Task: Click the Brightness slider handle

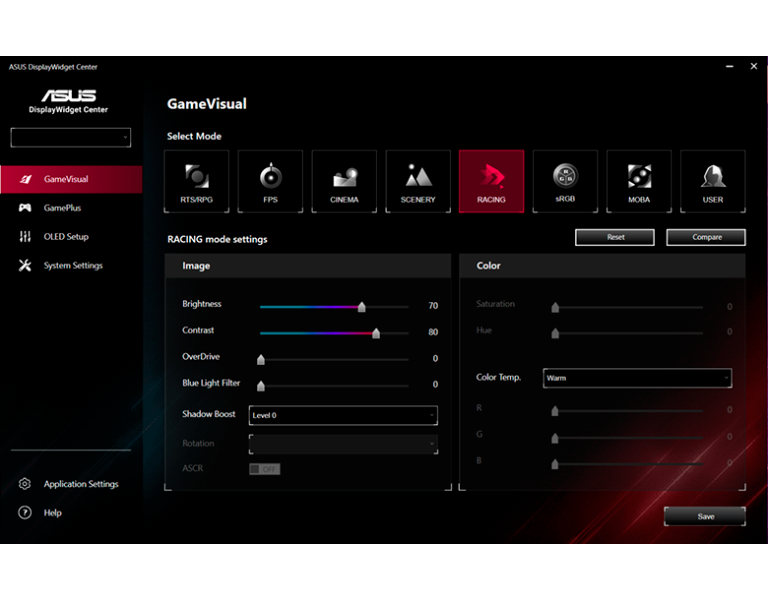Action: tap(361, 307)
